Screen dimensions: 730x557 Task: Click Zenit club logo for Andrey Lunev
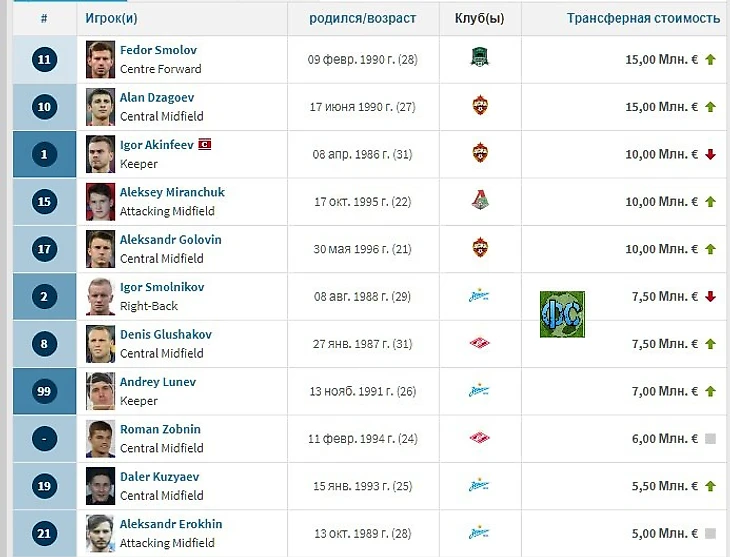(x=480, y=391)
